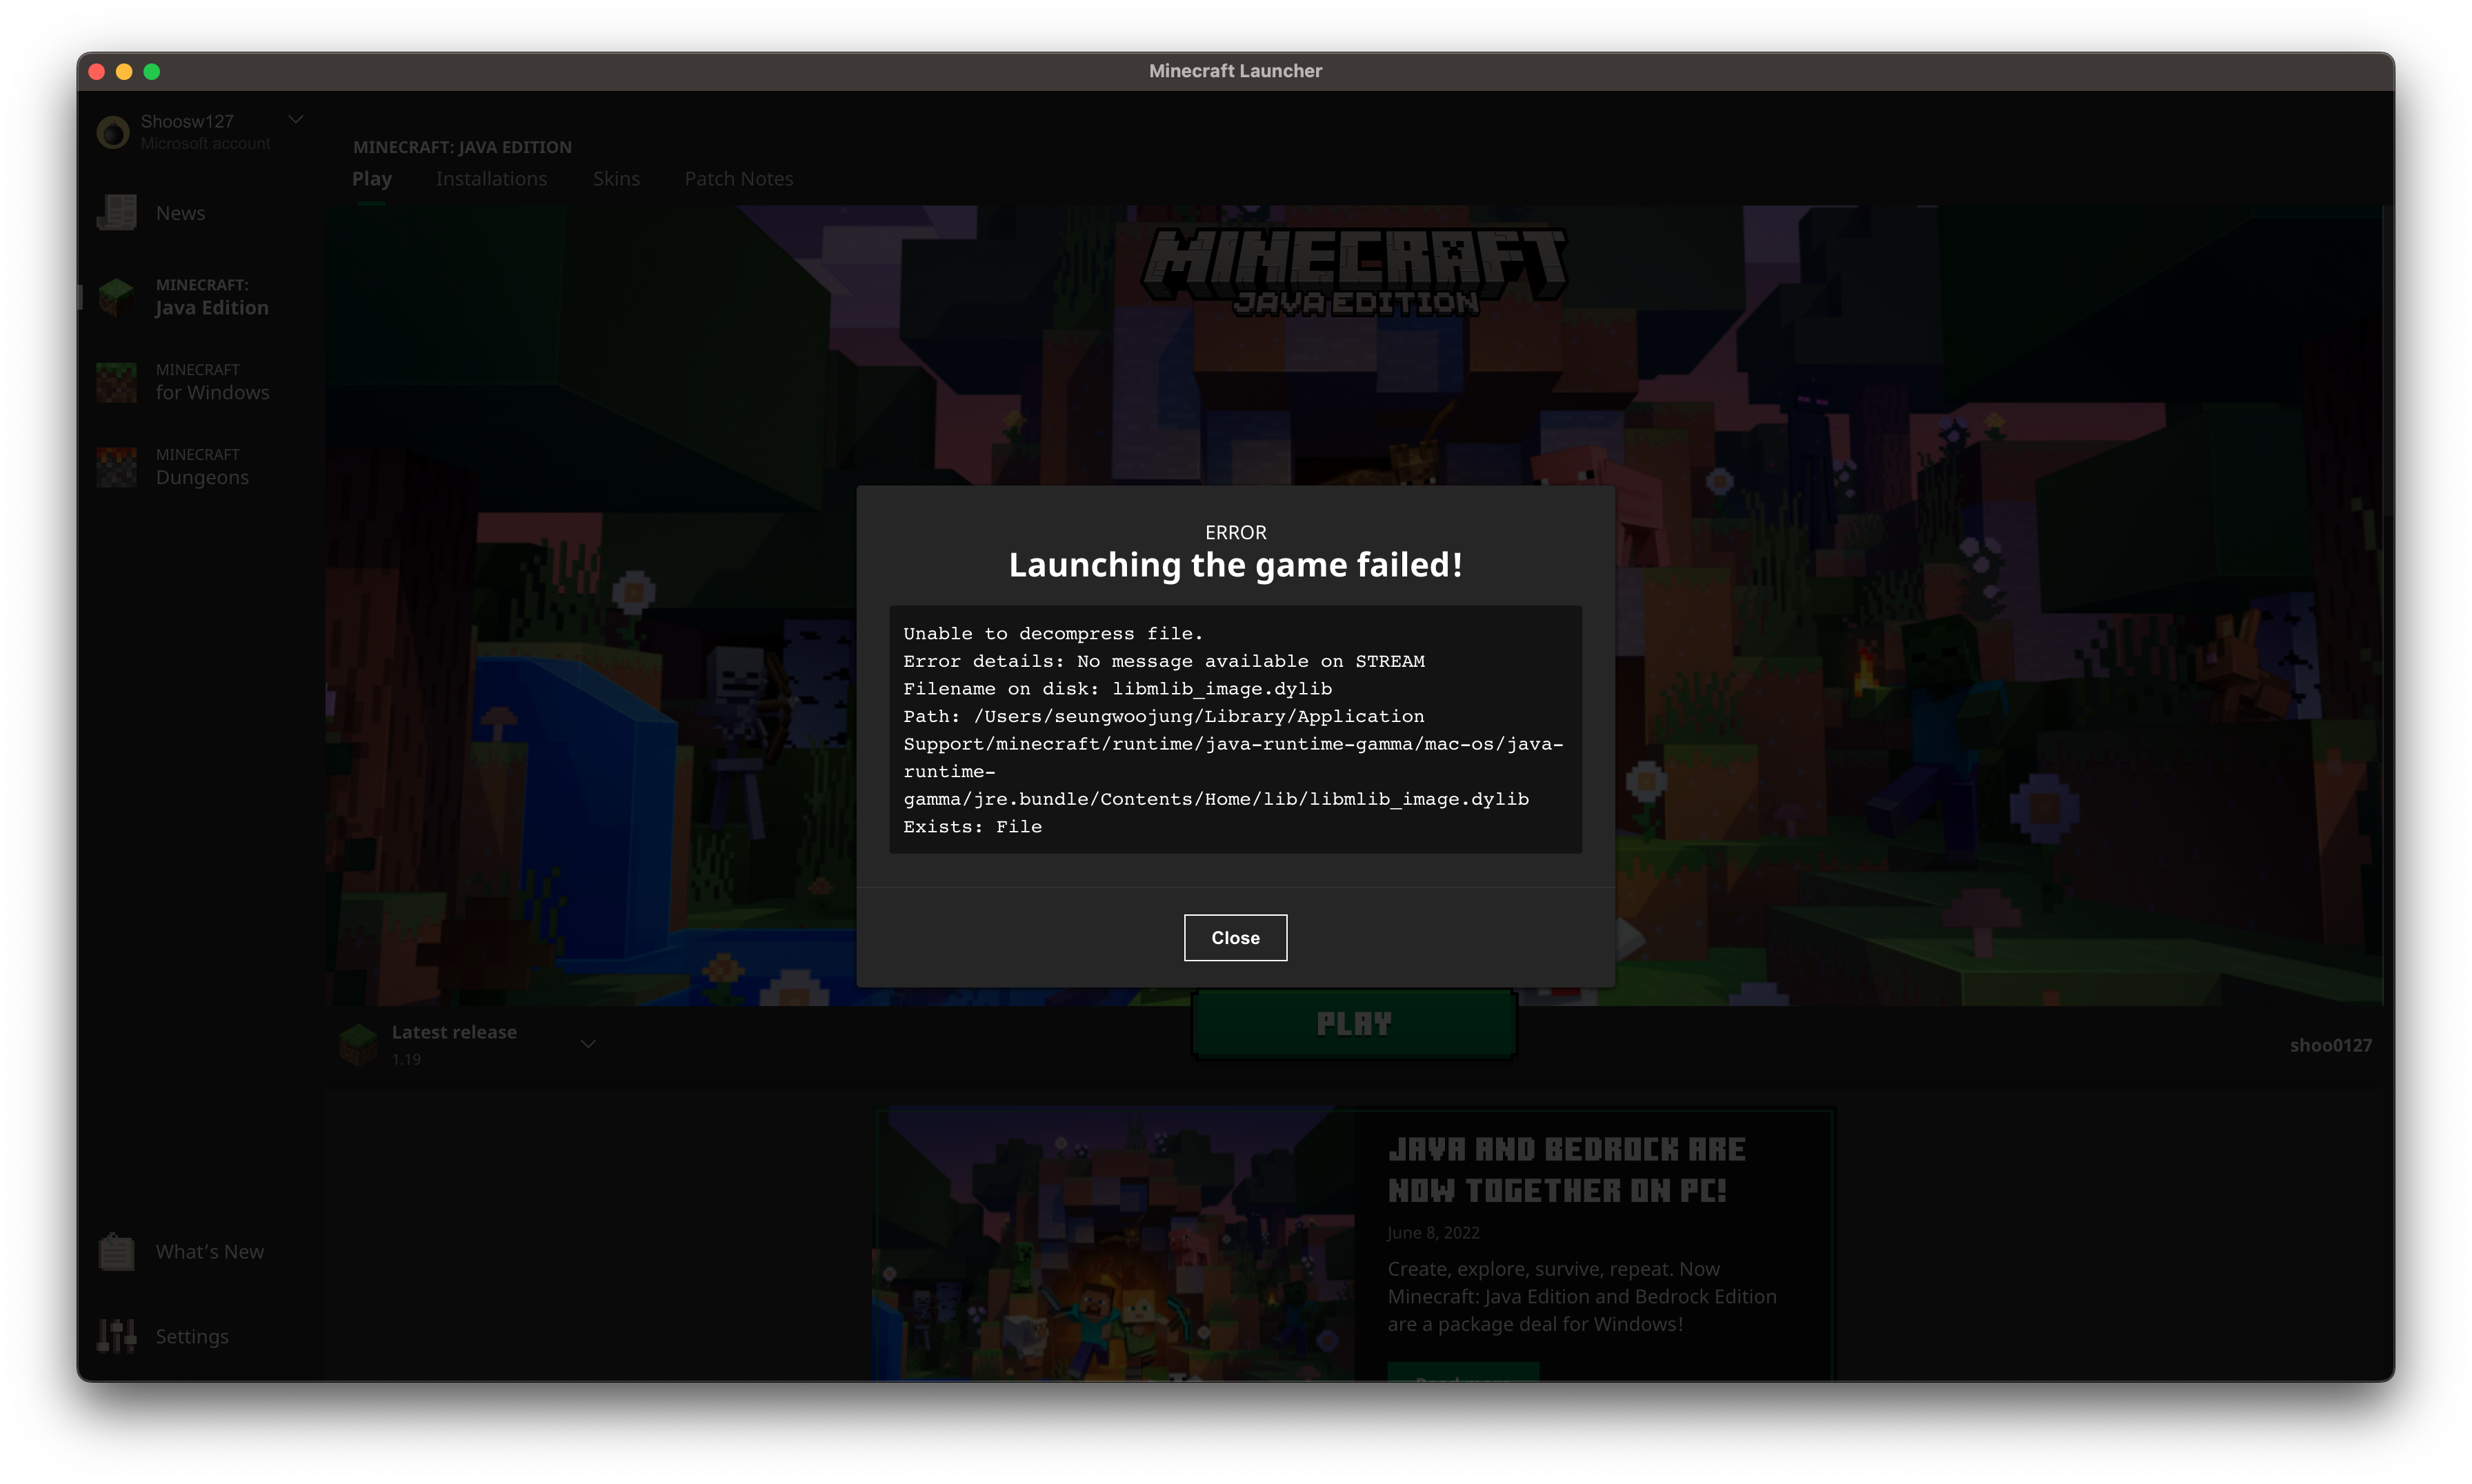Select the Java Edition grass block icon
The image size is (2472, 1484).
point(117,297)
